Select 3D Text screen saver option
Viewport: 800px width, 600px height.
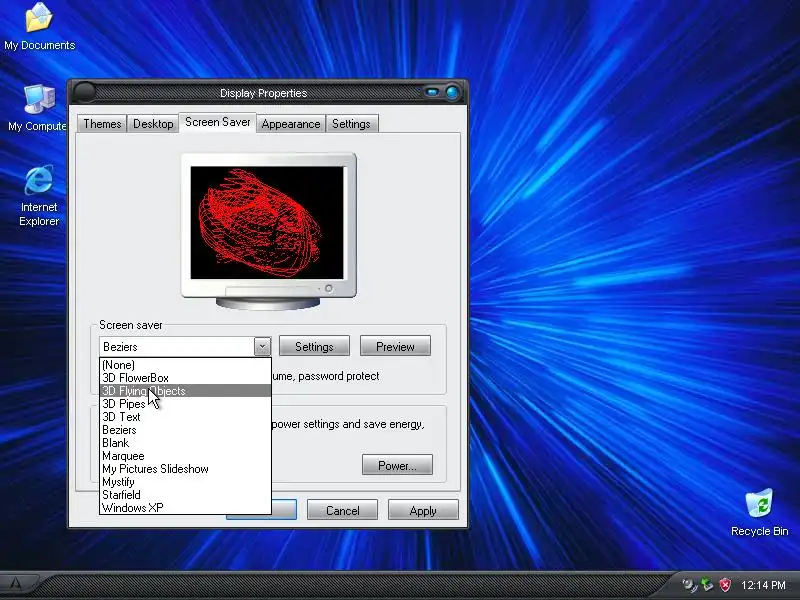coord(185,417)
